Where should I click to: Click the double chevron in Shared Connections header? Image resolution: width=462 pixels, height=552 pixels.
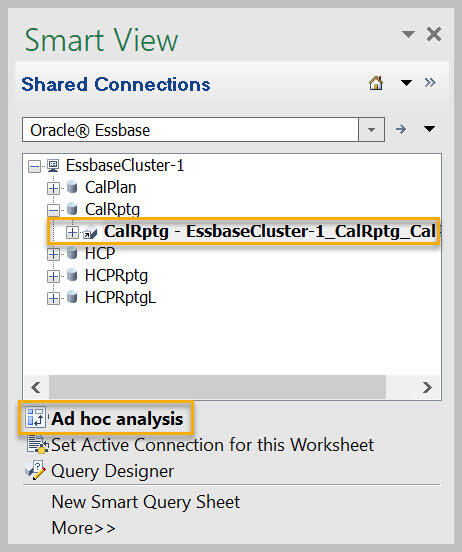click(x=430, y=82)
